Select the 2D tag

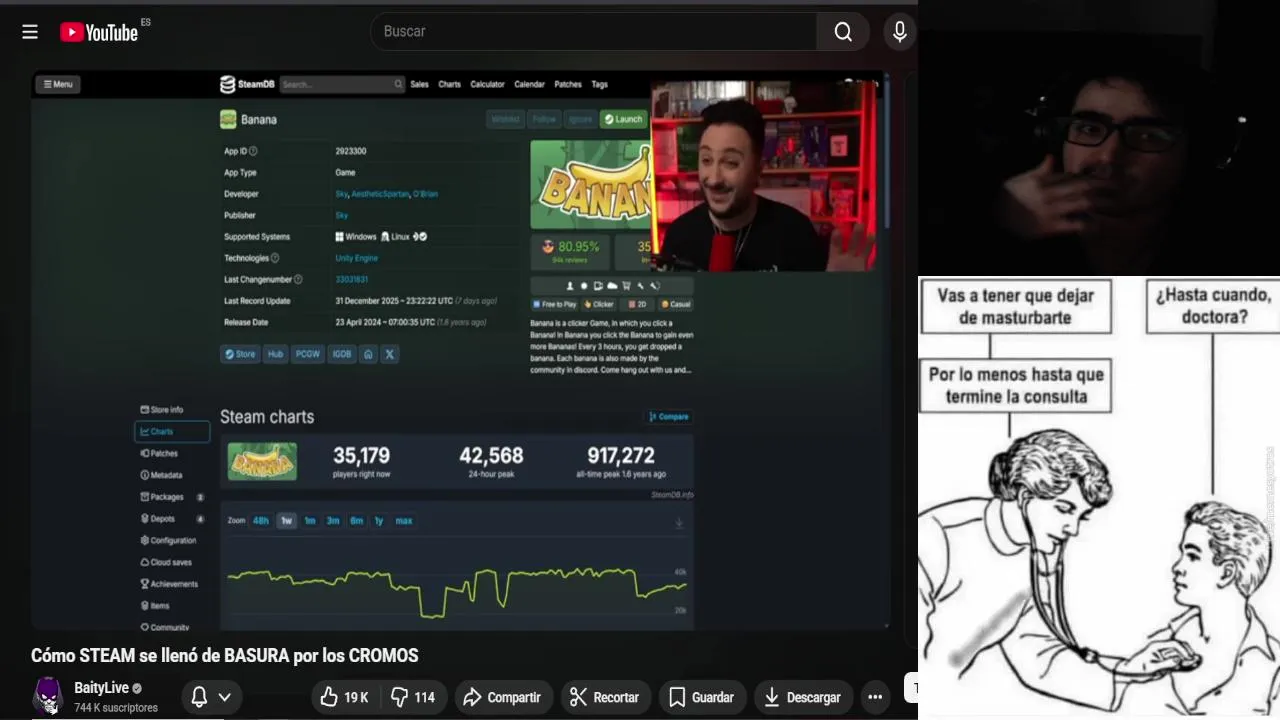637,304
